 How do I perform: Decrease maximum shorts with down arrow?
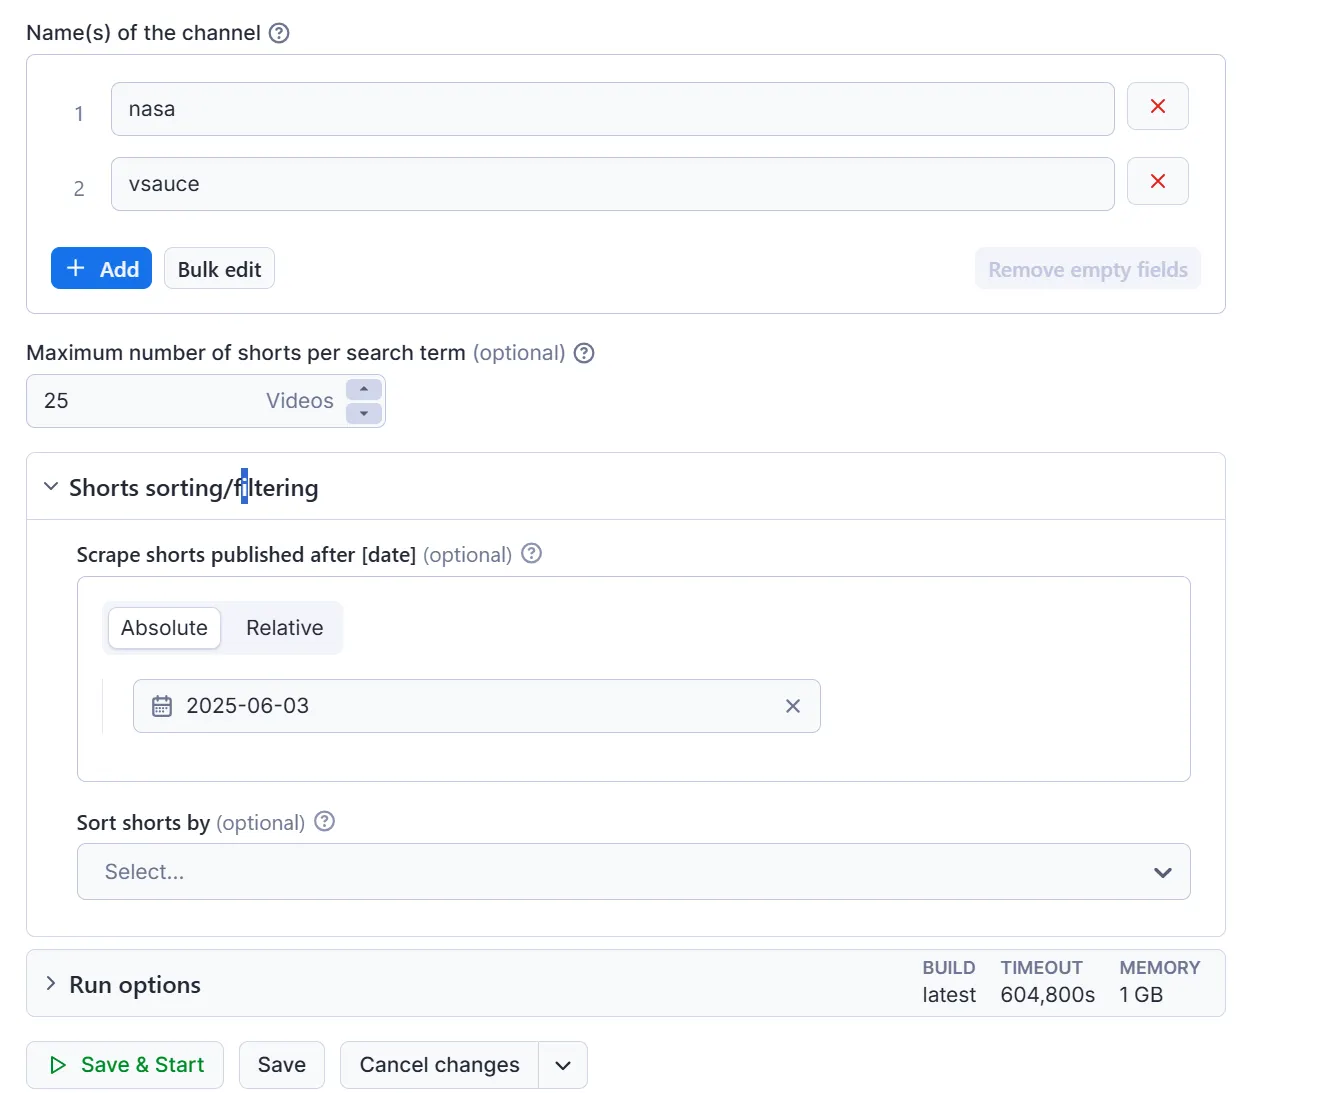pyautogui.click(x=364, y=413)
